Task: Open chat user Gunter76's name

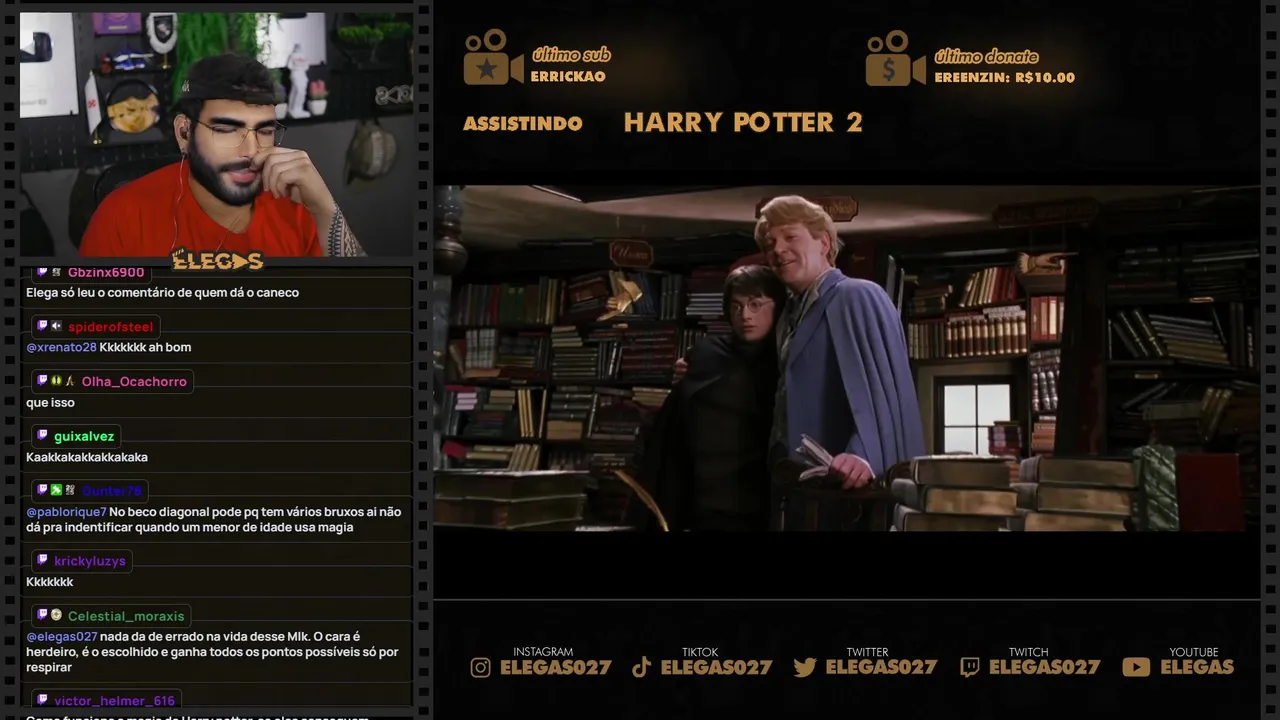Action: tap(112, 491)
